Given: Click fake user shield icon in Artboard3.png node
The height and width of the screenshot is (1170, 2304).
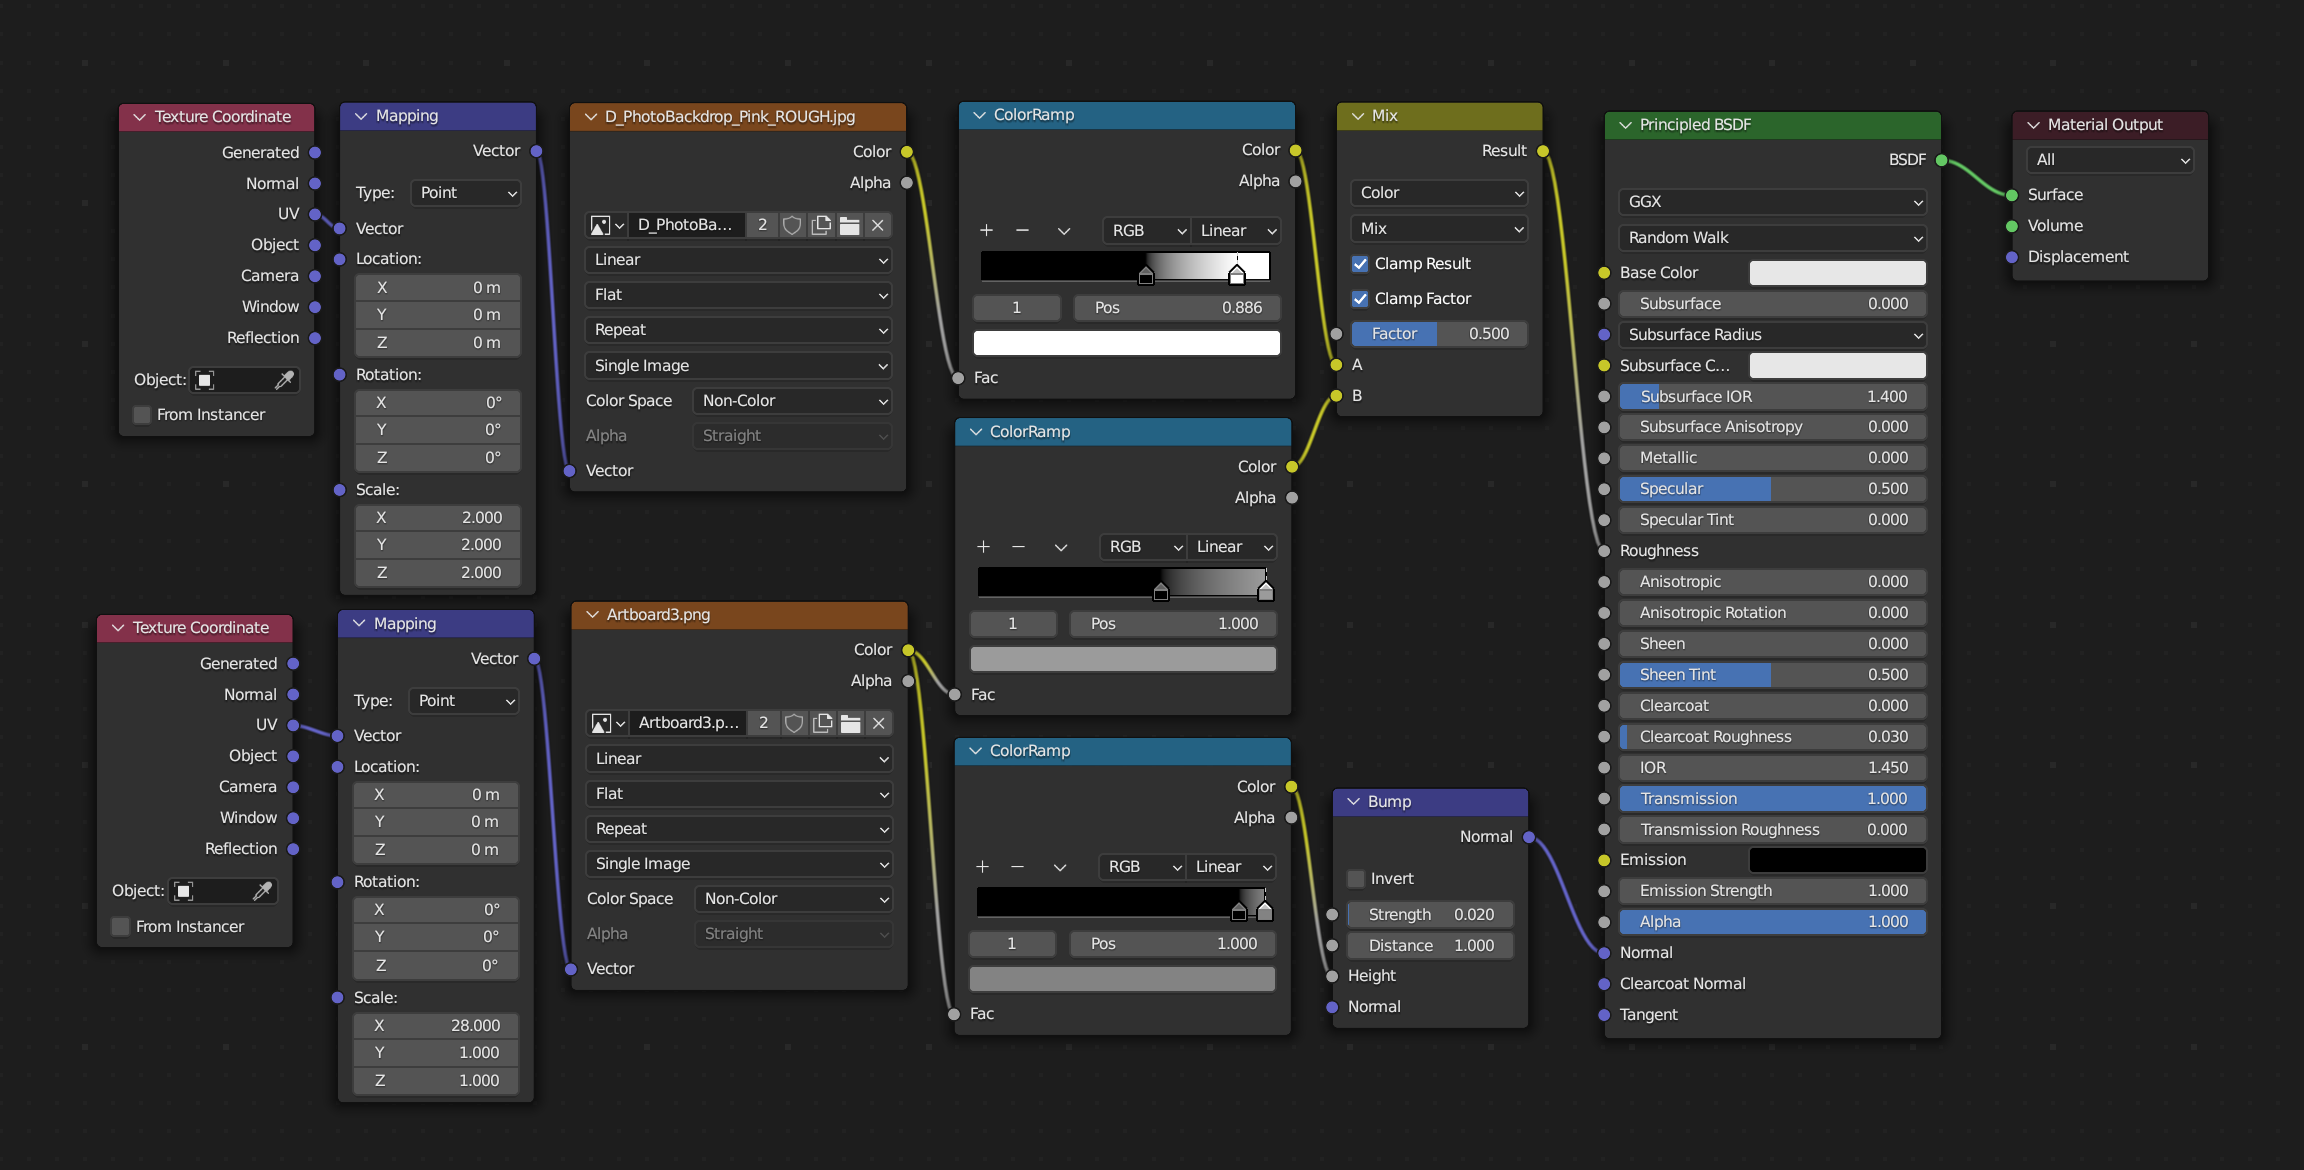Looking at the screenshot, I should pos(793,723).
